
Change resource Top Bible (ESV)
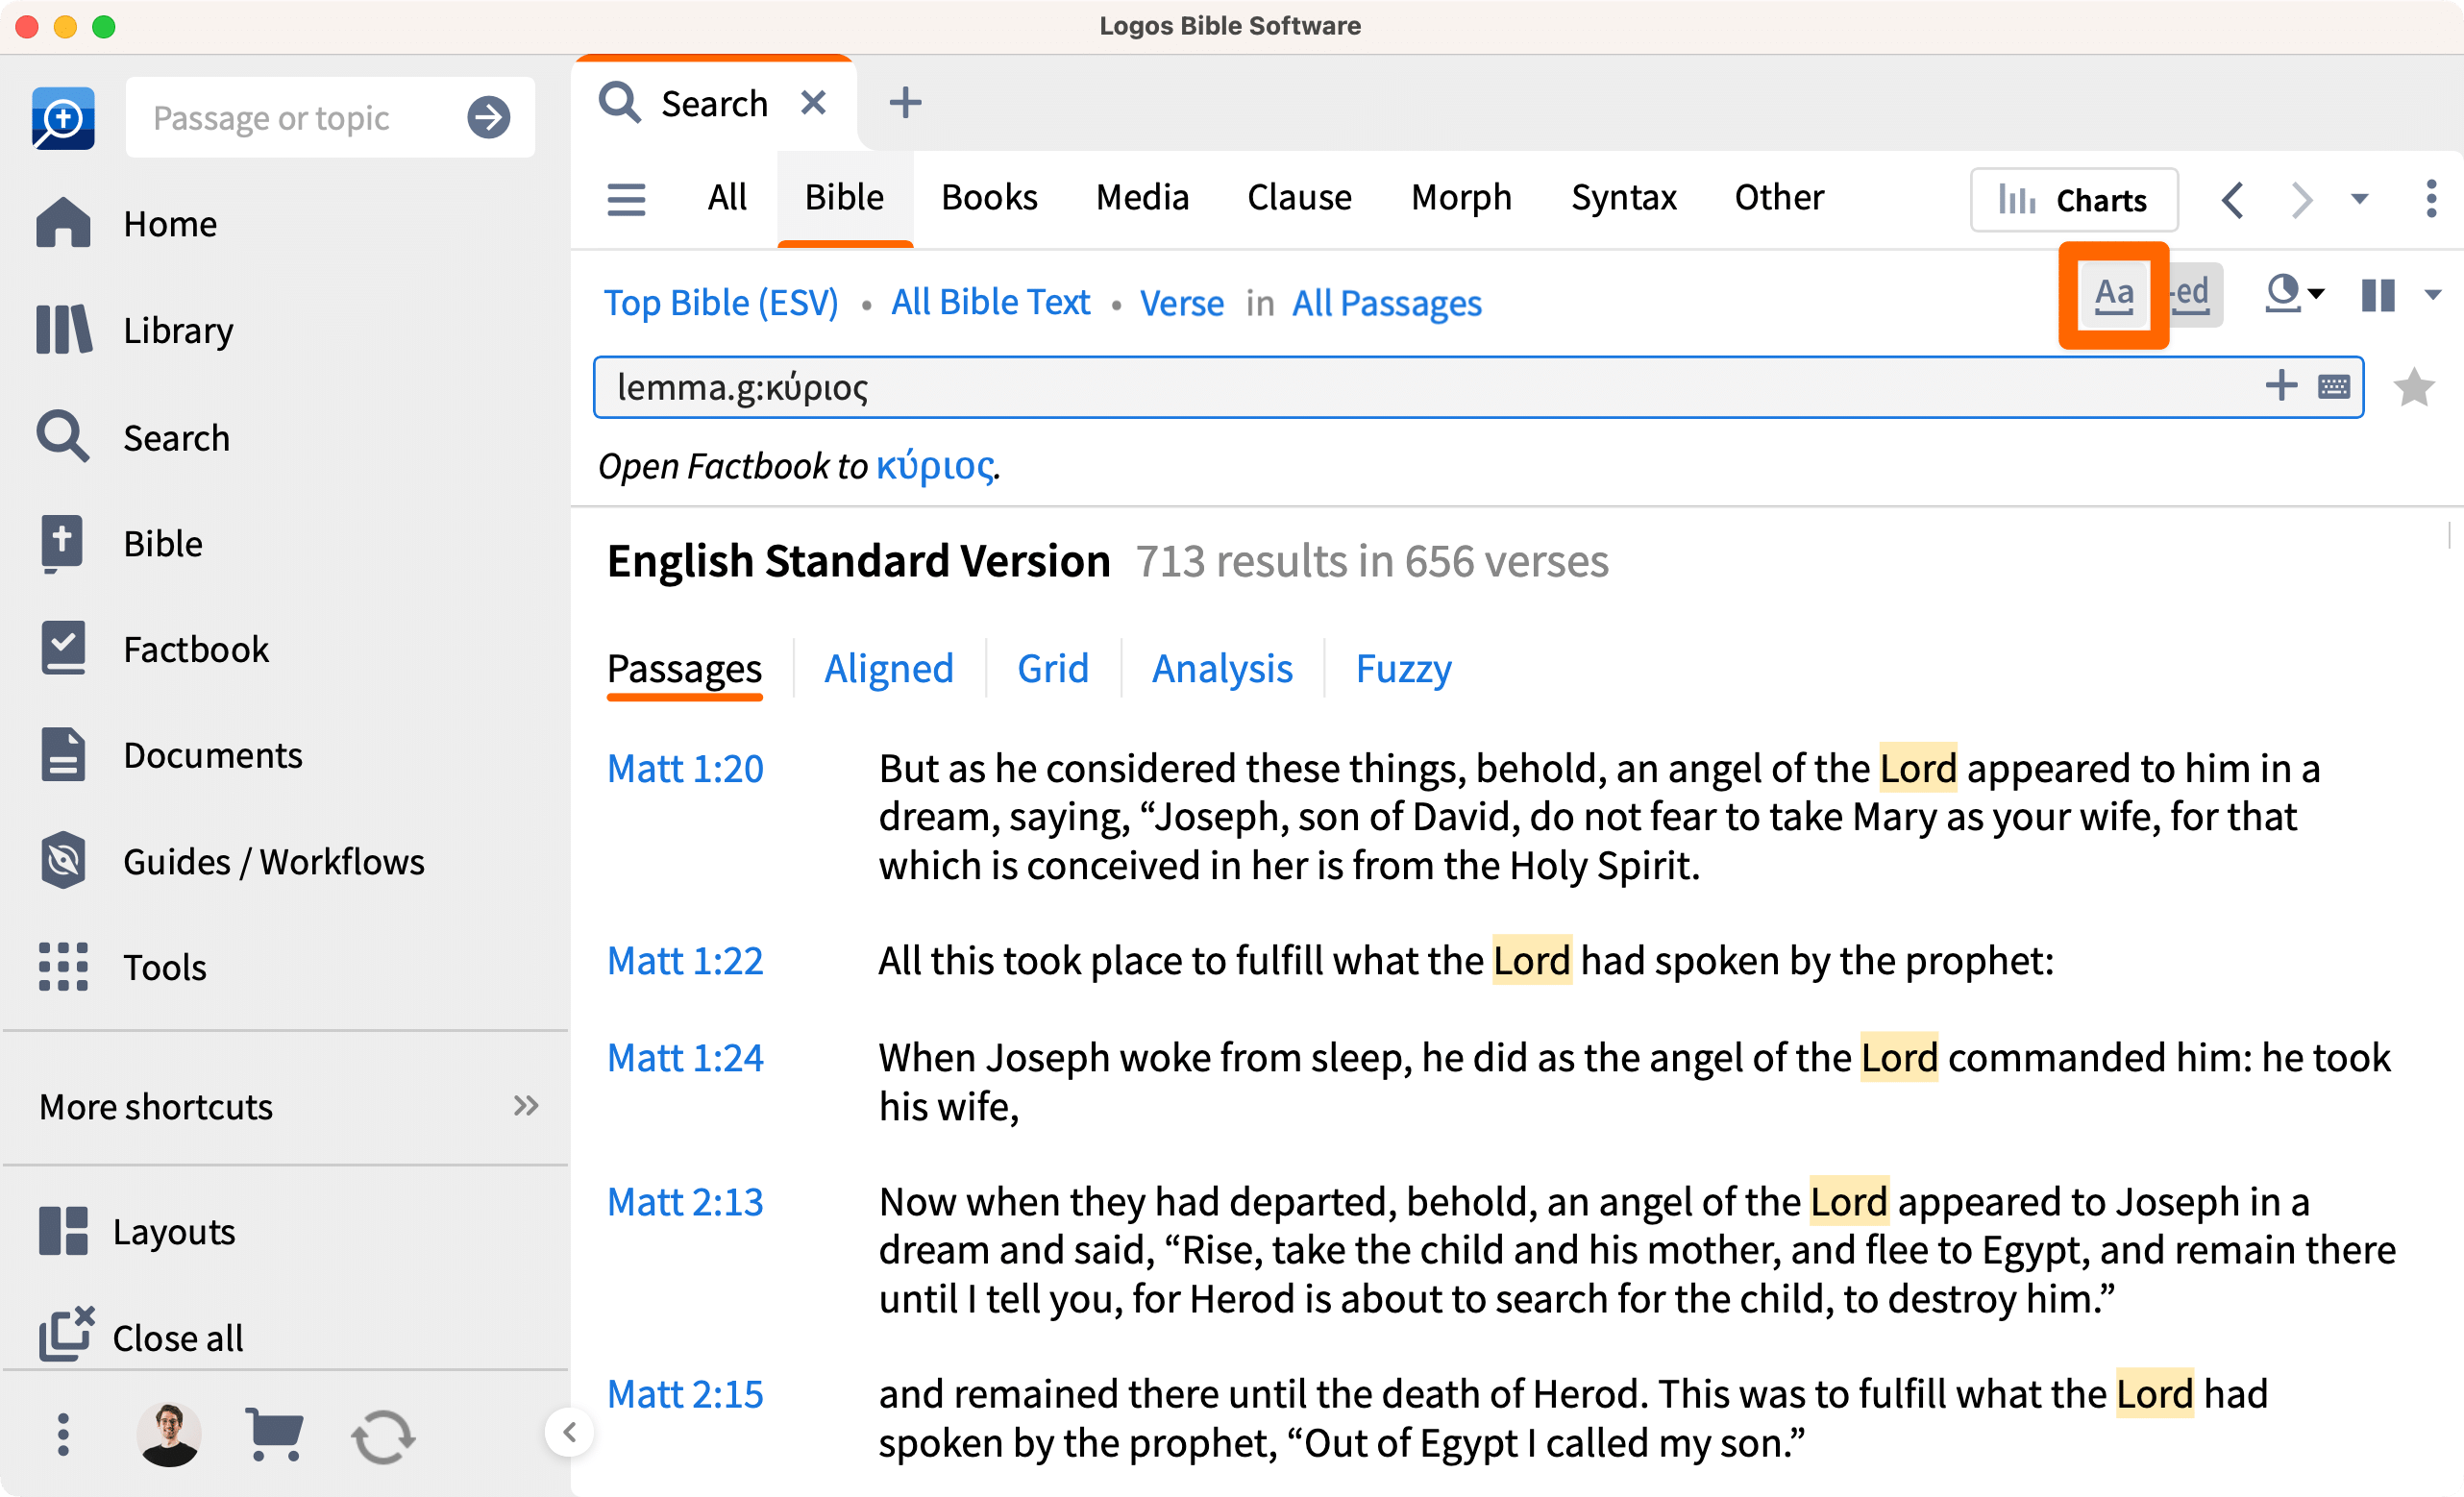[720, 301]
